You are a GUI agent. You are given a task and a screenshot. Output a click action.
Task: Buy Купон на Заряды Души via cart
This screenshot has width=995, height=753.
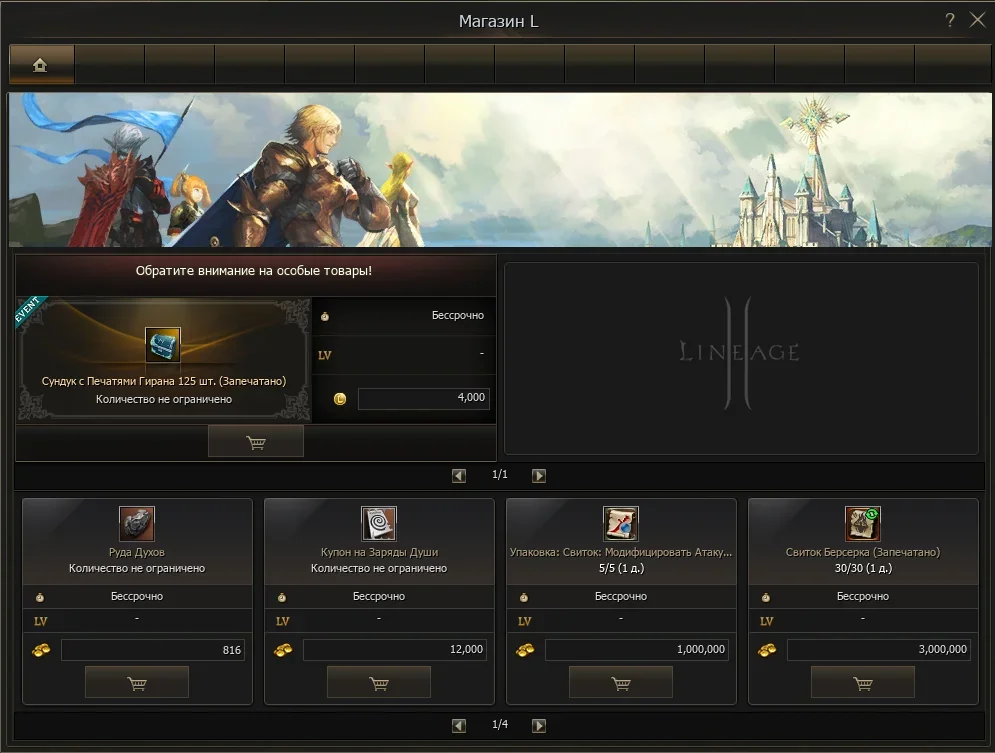click(x=379, y=683)
